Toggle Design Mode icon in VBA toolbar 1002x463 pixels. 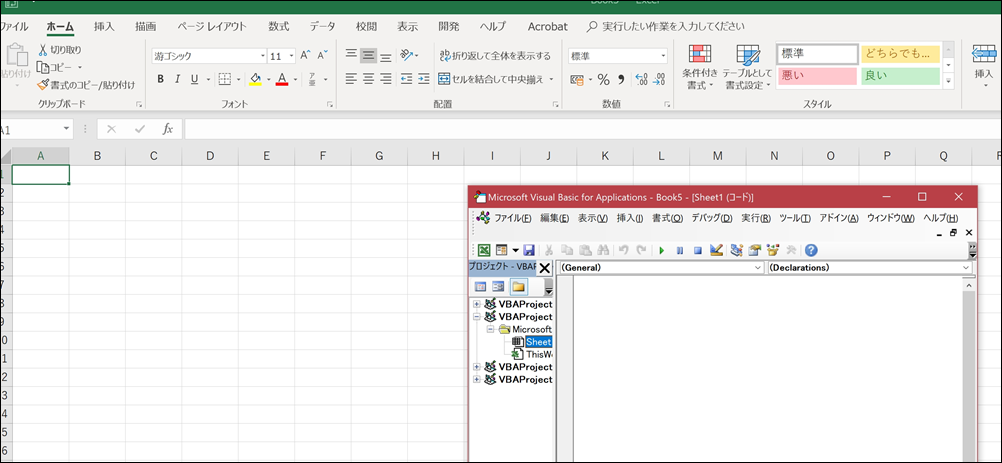716,250
